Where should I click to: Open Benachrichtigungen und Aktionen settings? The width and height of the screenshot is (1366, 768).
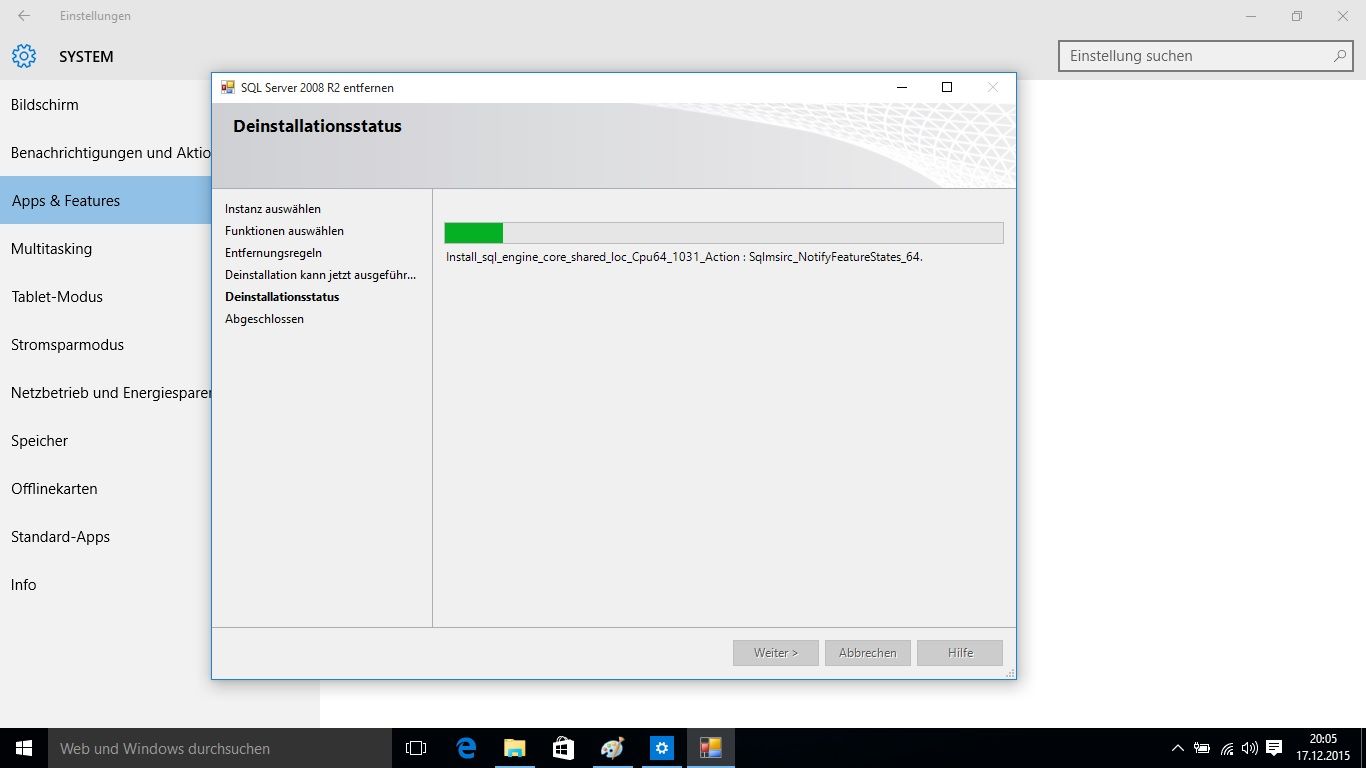tap(105, 152)
